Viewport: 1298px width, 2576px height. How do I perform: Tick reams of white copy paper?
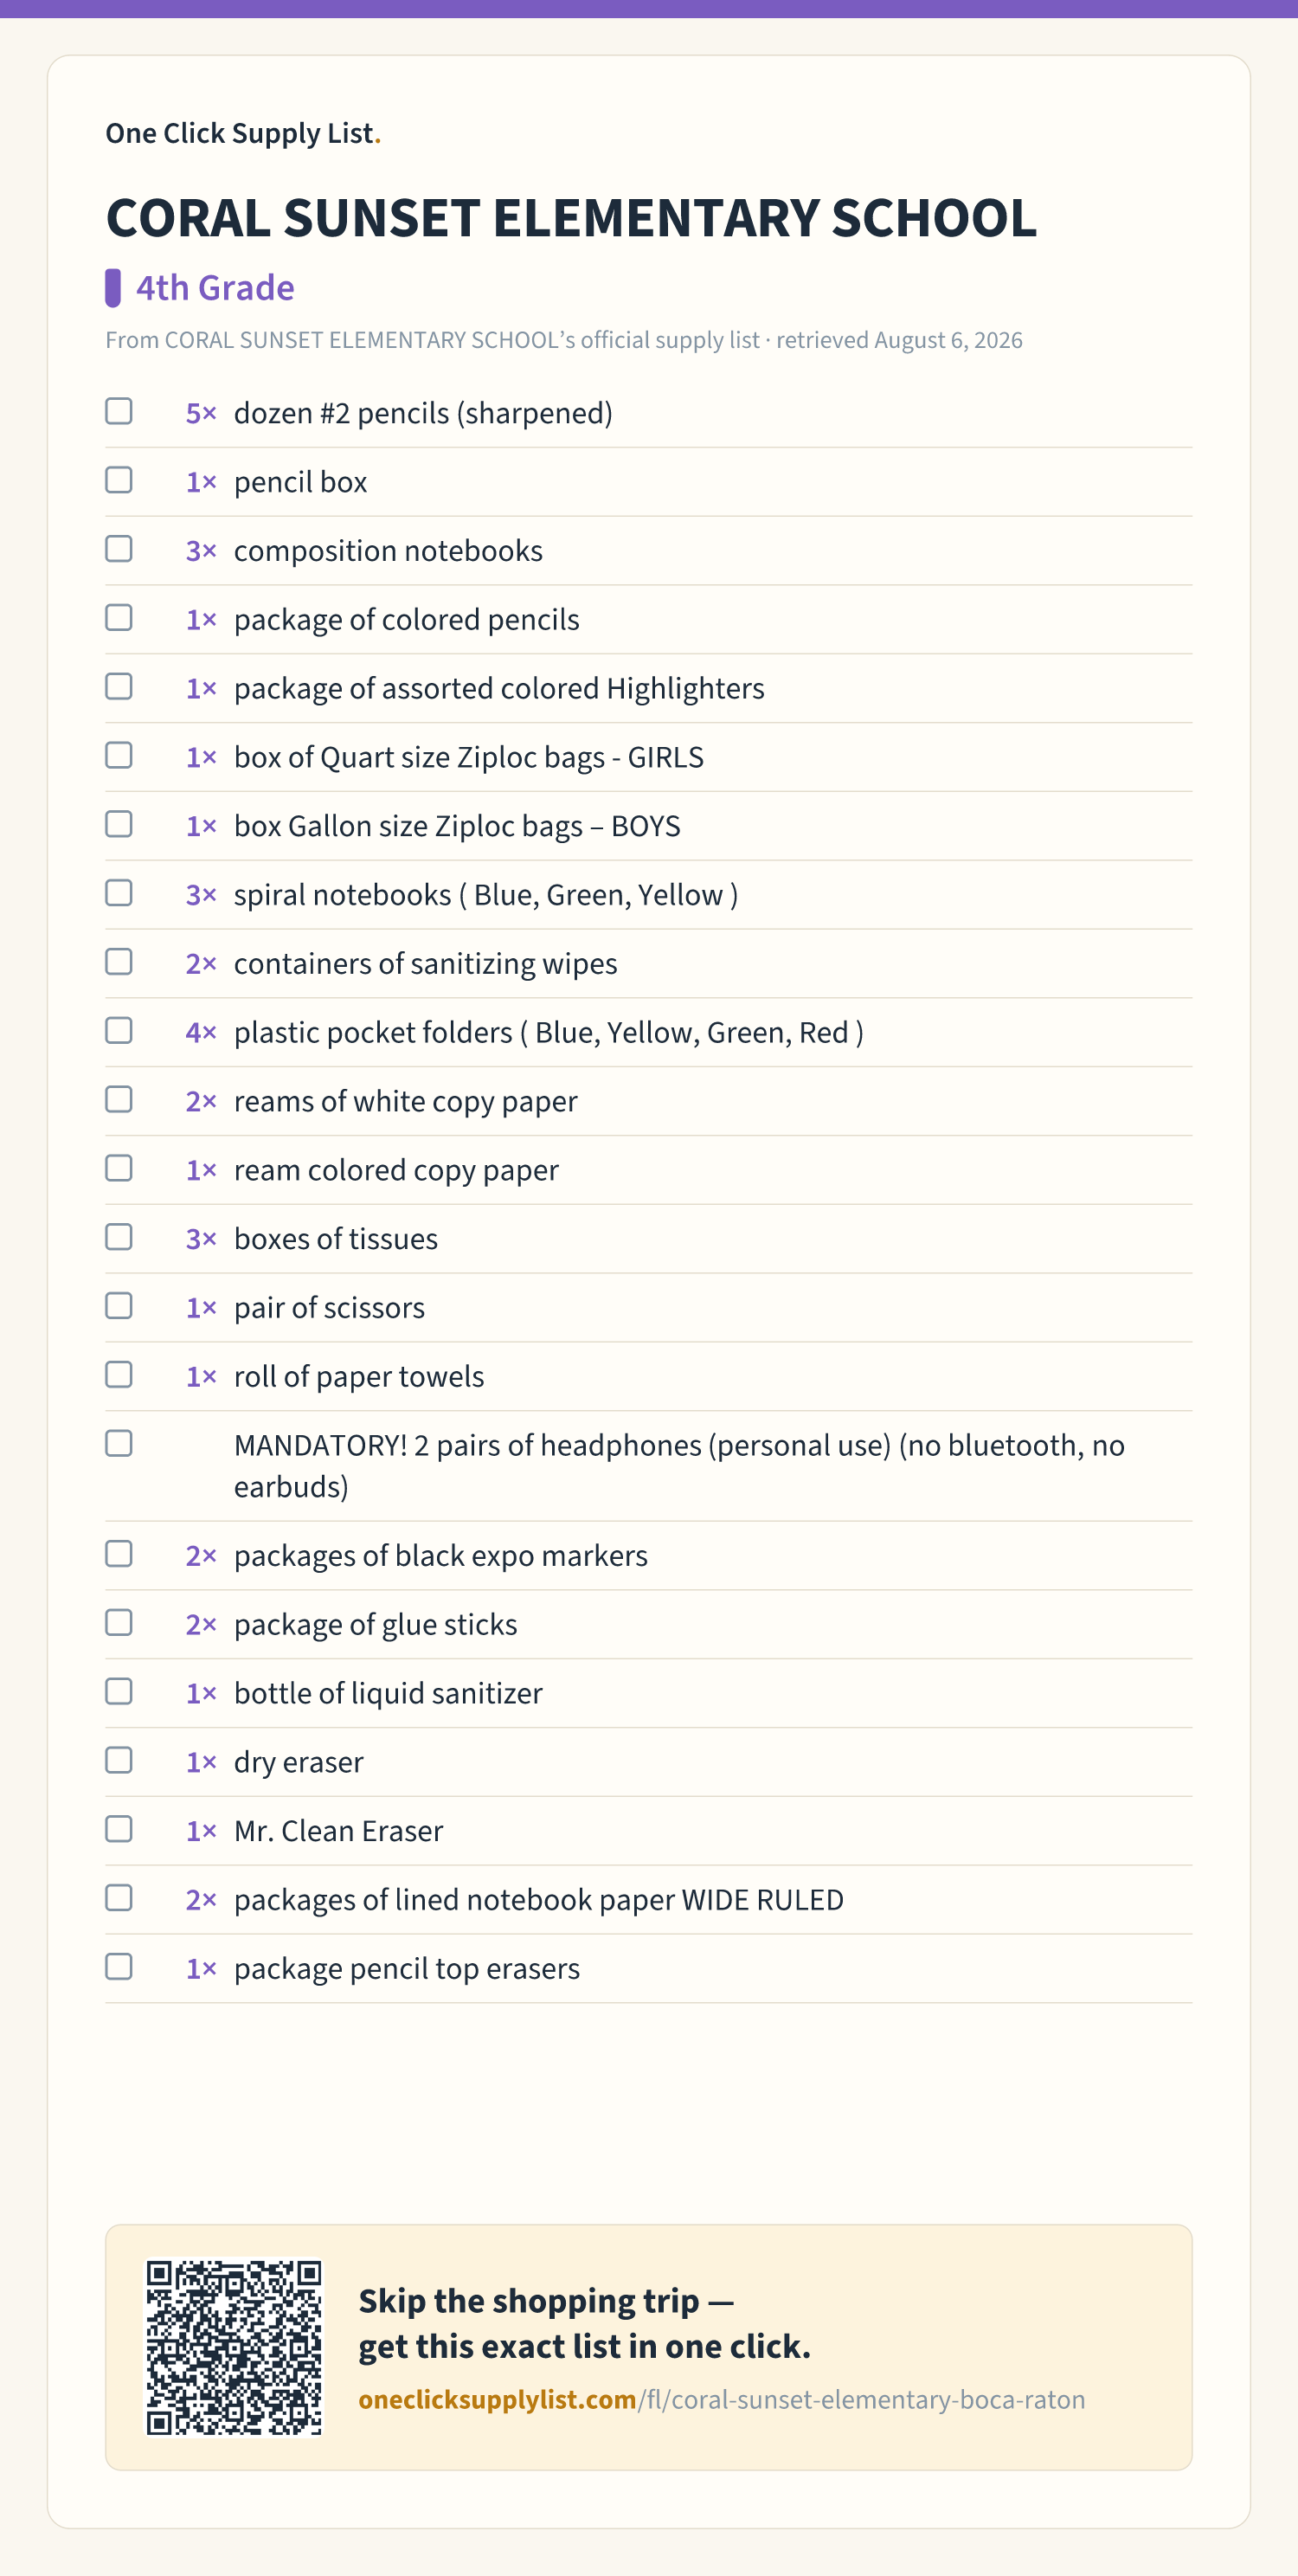coord(119,1099)
